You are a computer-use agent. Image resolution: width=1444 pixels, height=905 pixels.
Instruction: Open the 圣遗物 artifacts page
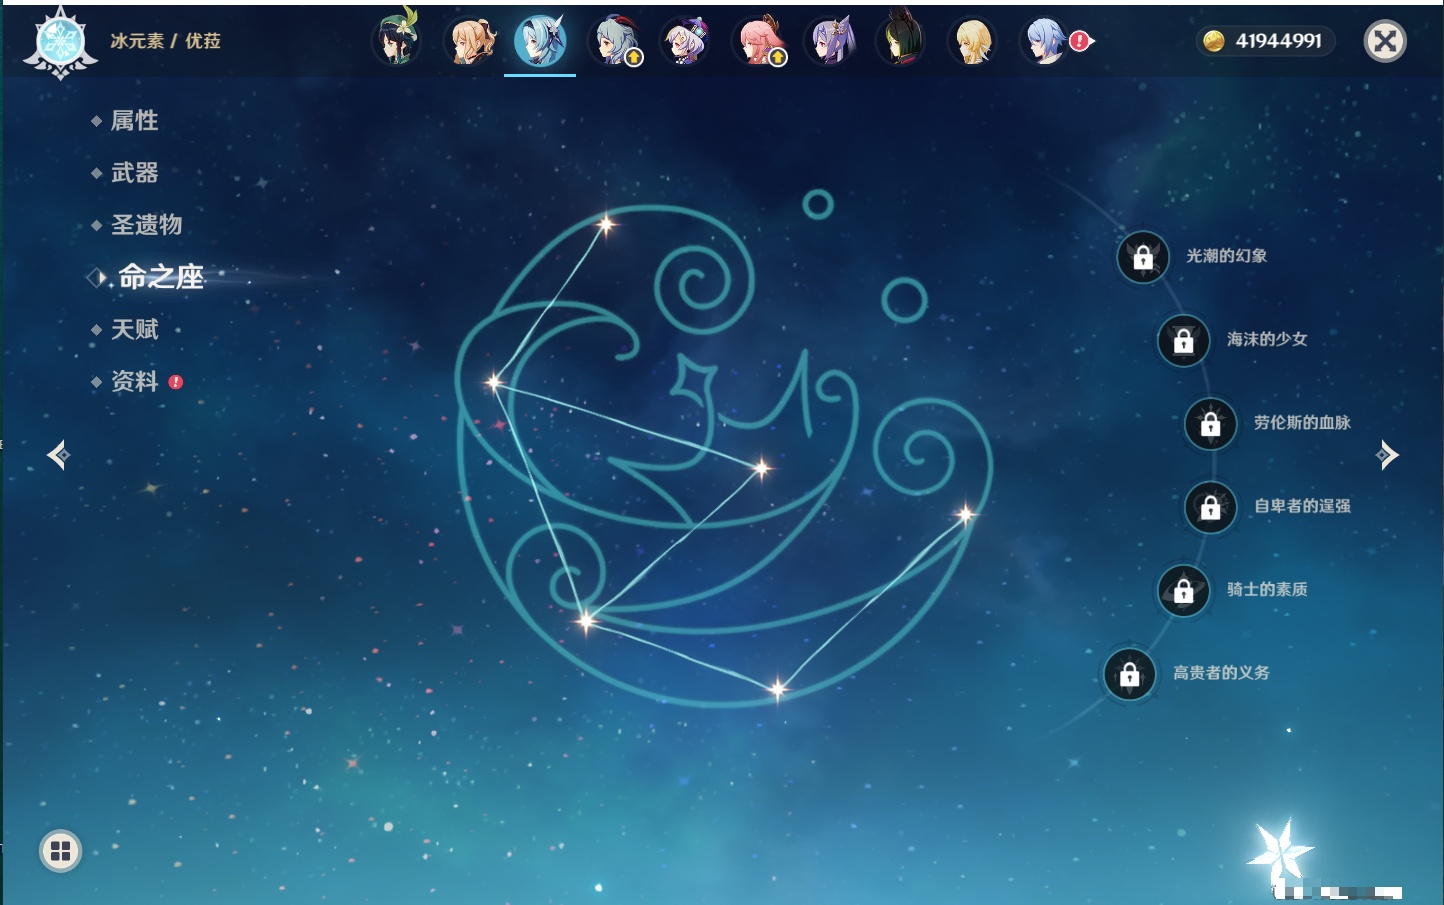[x=146, y=225]
